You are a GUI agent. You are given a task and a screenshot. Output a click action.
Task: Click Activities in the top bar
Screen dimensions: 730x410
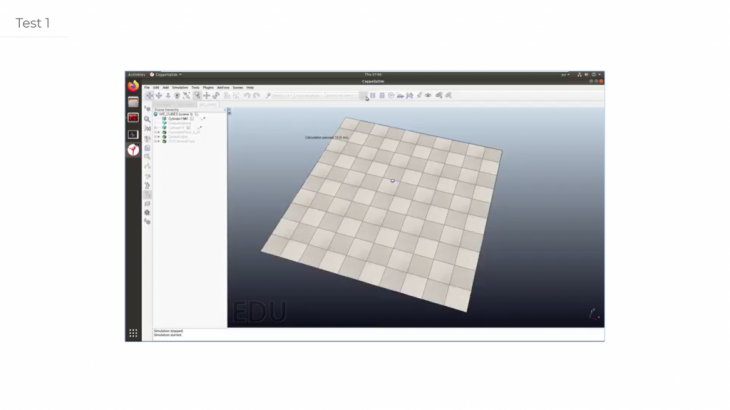tap(136, 74)
